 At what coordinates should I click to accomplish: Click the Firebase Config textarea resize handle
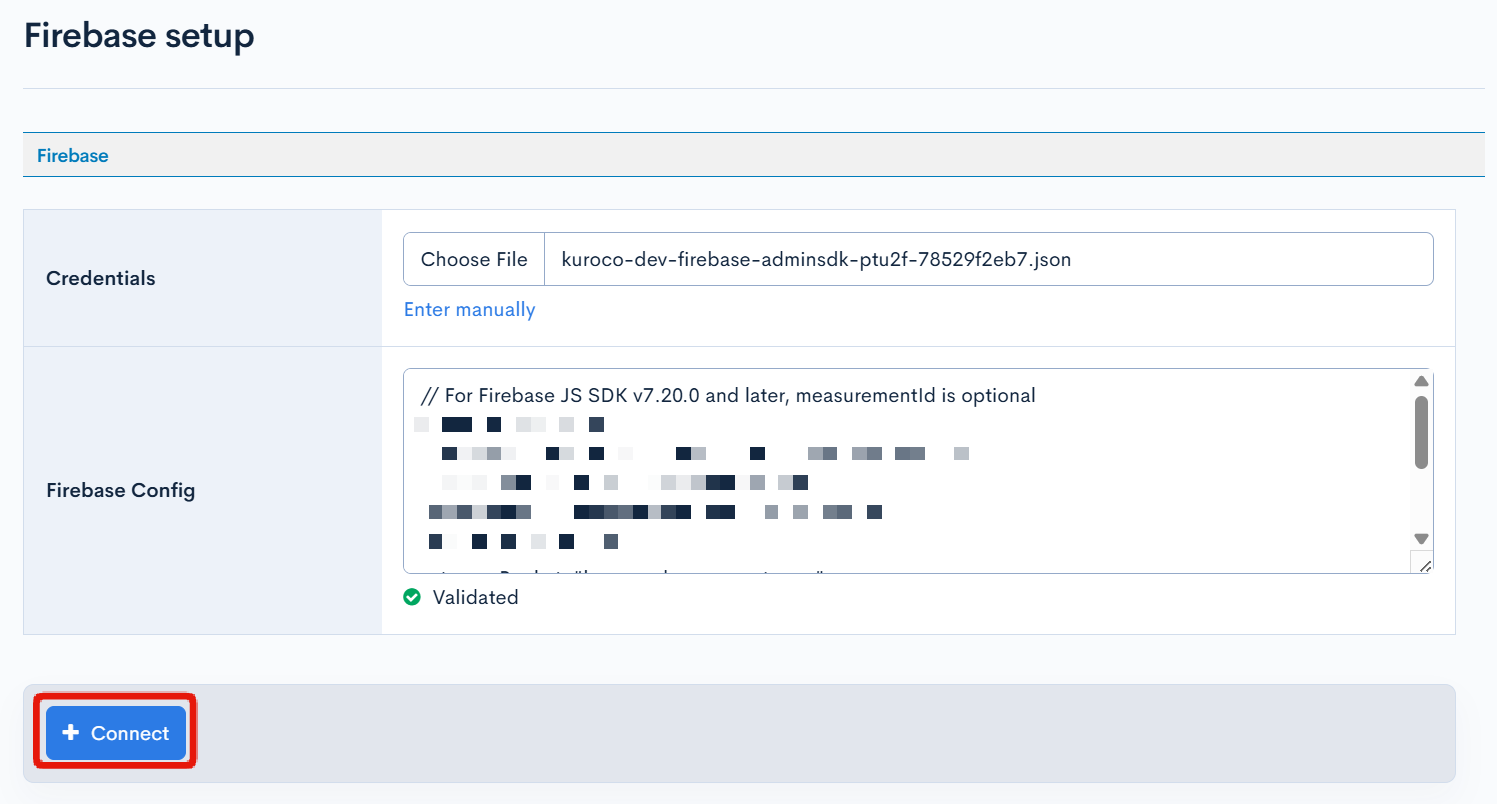point(1423,564)
